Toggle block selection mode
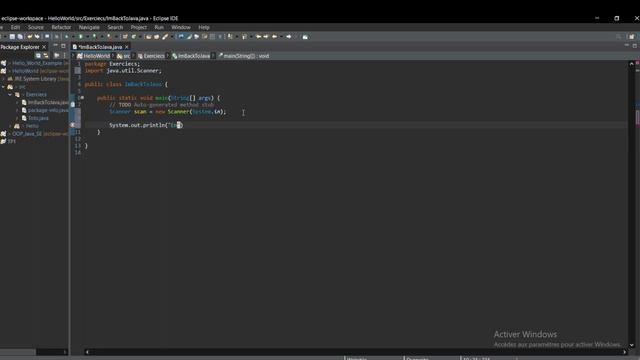This screenshot has height=360, width=640. click(x=212, y=37)
